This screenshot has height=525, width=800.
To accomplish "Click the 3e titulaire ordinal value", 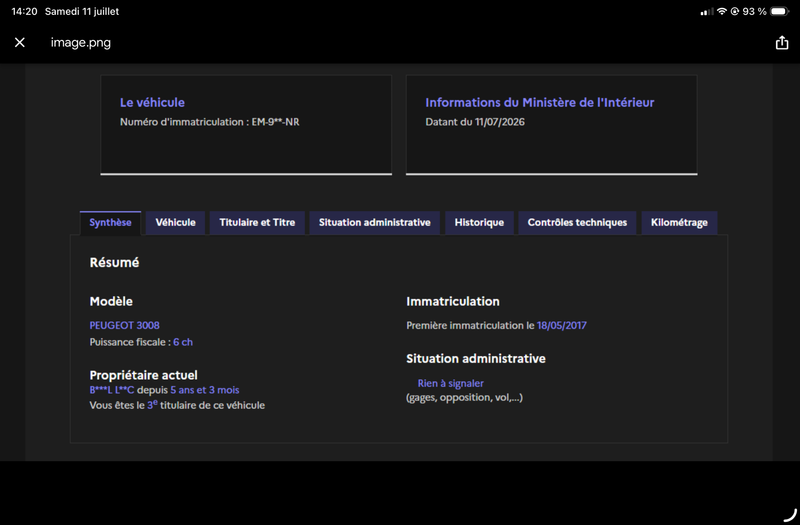I will click(152, 405).
